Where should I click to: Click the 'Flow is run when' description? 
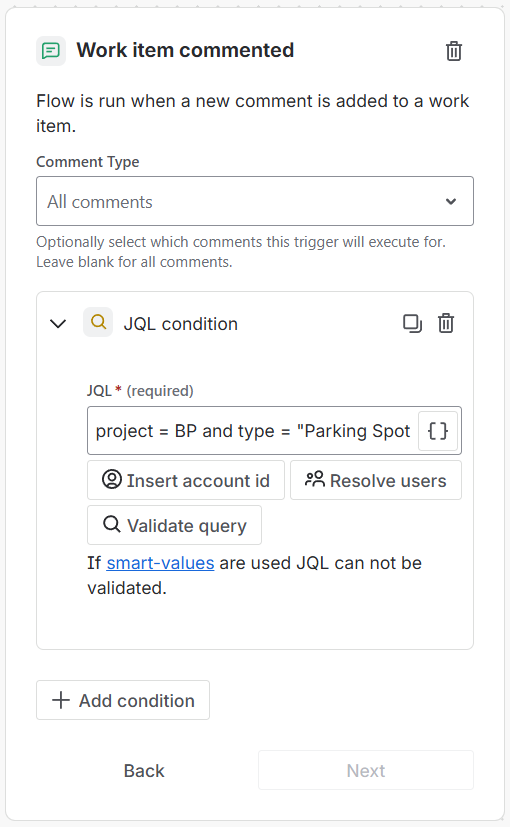pyautogui.click(x=253, y=113)
